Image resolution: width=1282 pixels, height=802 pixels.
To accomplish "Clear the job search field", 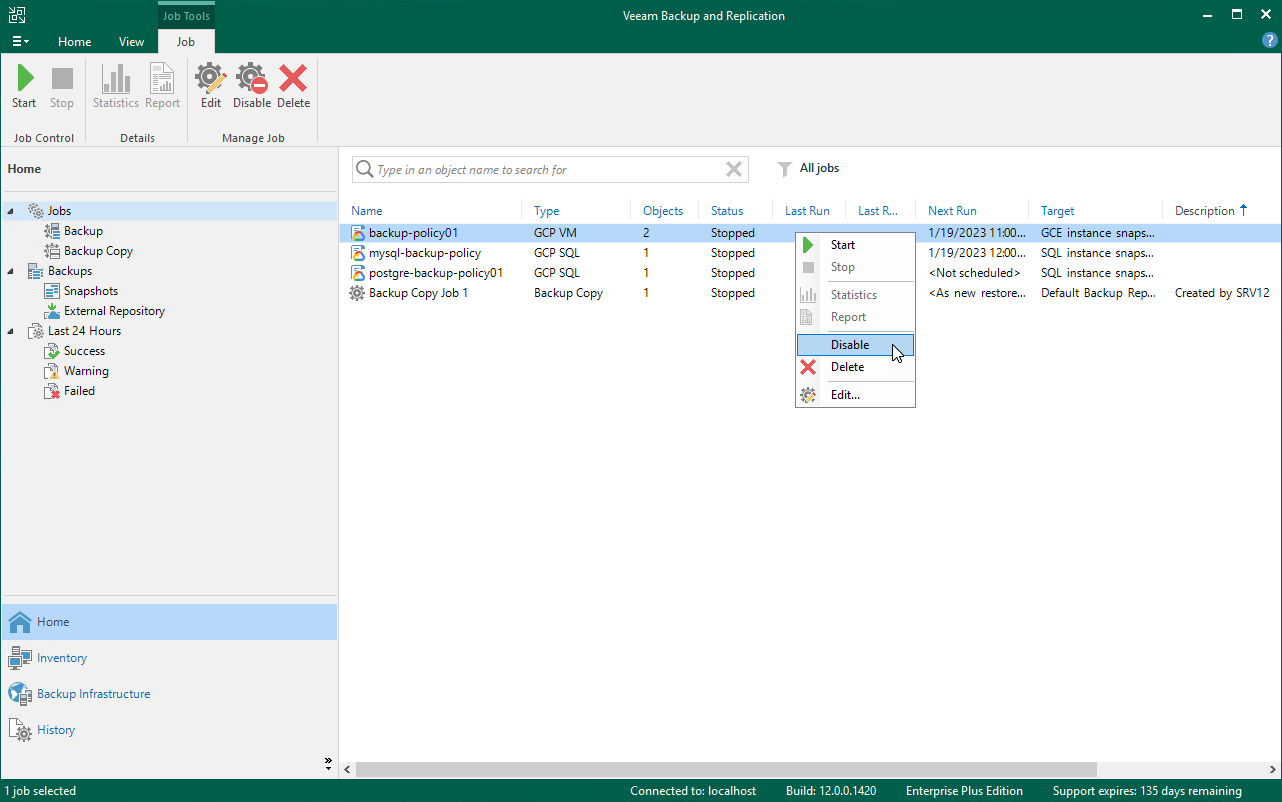I will tap(734, 170).
